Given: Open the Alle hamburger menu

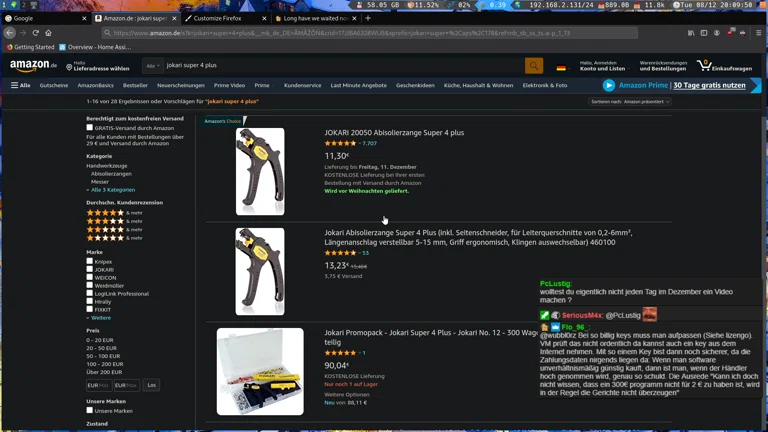Looking at the screenshot, I should click(x=21, y=85).
